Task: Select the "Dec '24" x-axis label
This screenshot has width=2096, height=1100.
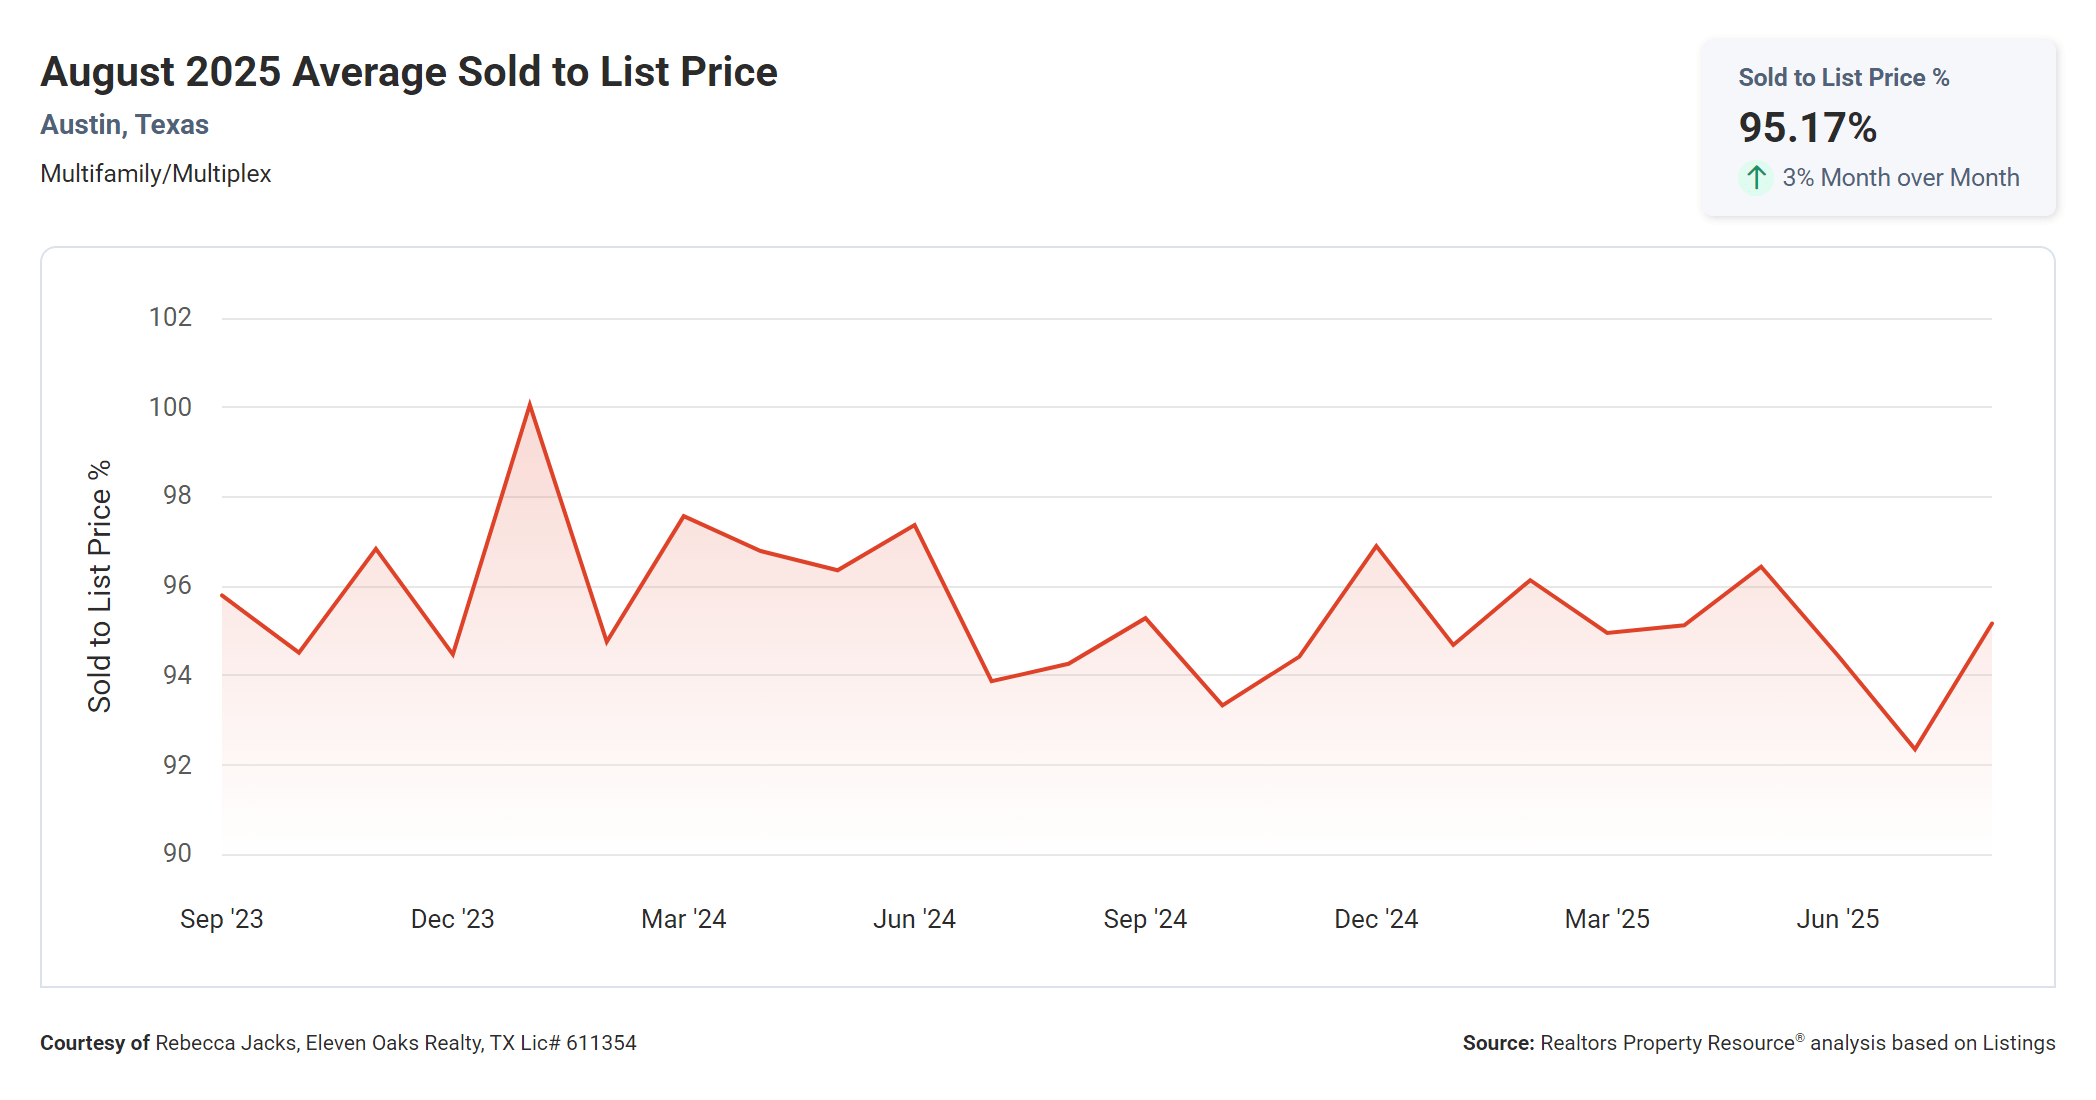Action: coord(1376,919)
